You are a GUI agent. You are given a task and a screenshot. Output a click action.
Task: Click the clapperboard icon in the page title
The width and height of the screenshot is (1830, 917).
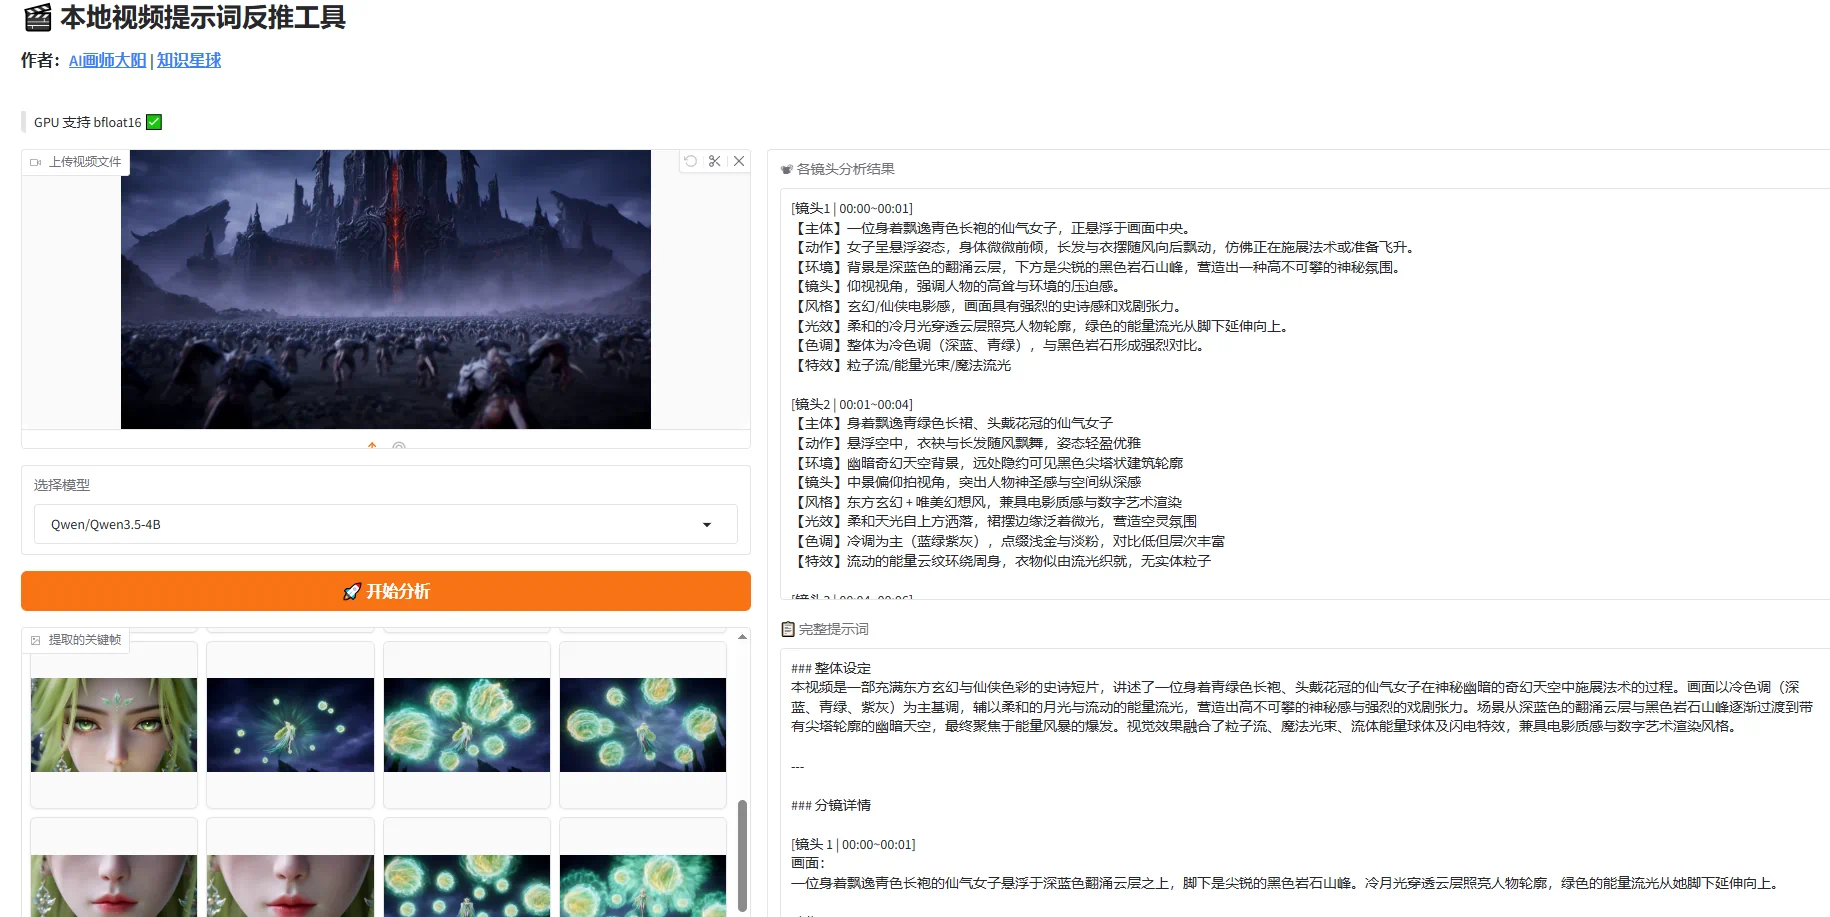pos(37,18)
